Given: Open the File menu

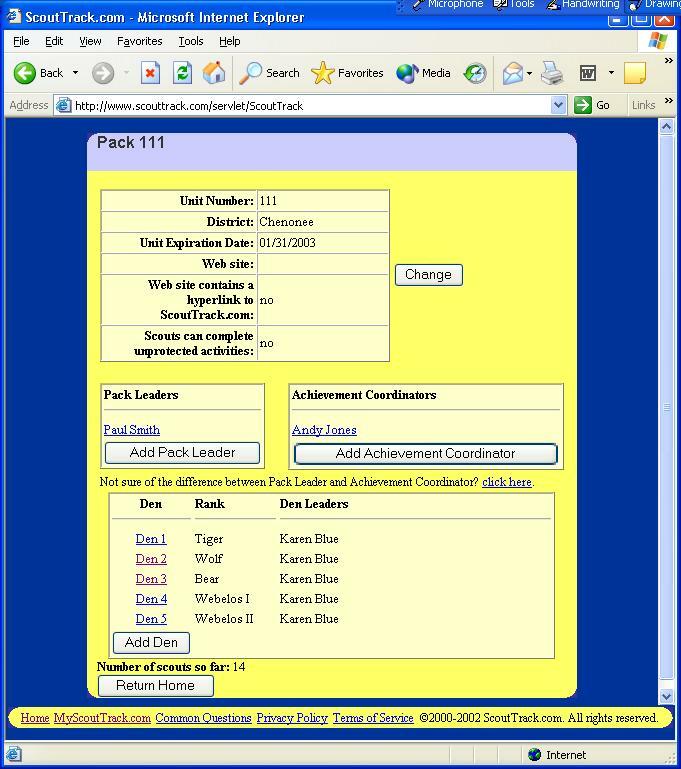Looking at the screenshot, I should [21, 41].
